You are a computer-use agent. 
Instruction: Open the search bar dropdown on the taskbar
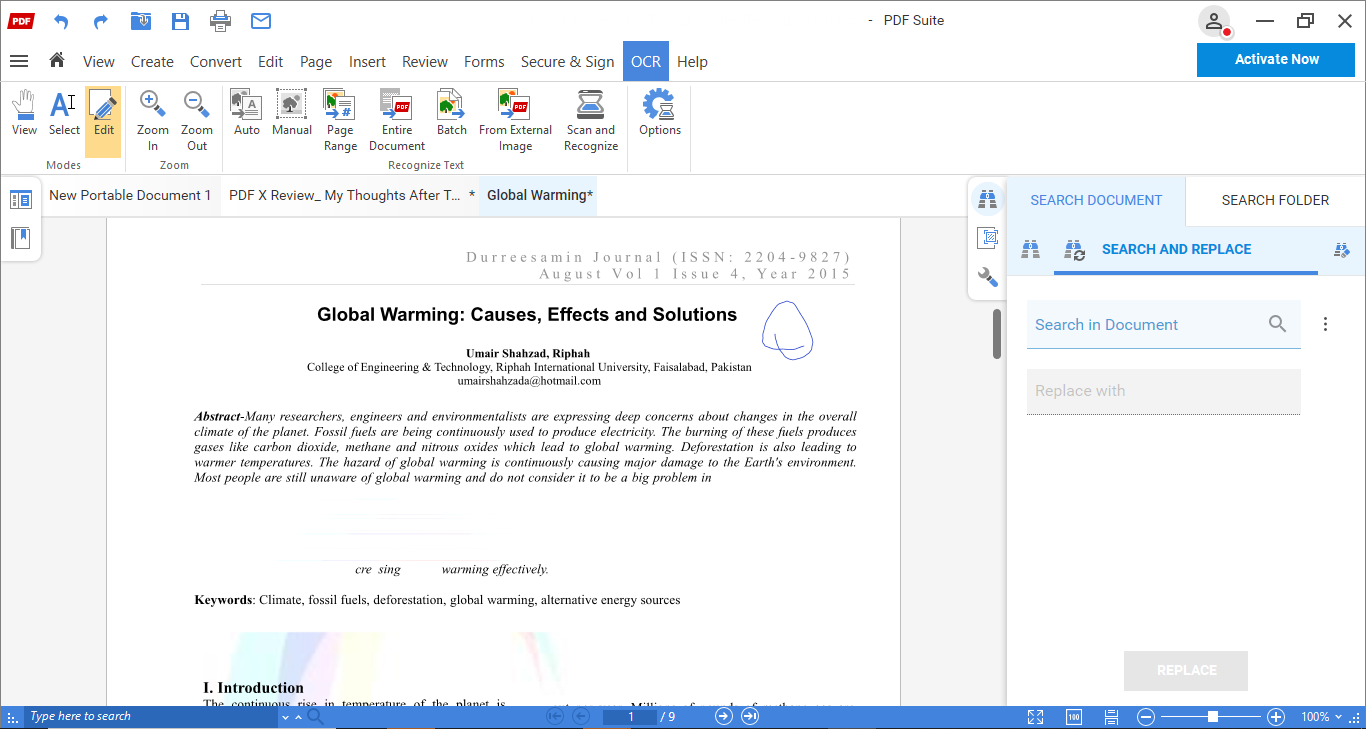284,716
